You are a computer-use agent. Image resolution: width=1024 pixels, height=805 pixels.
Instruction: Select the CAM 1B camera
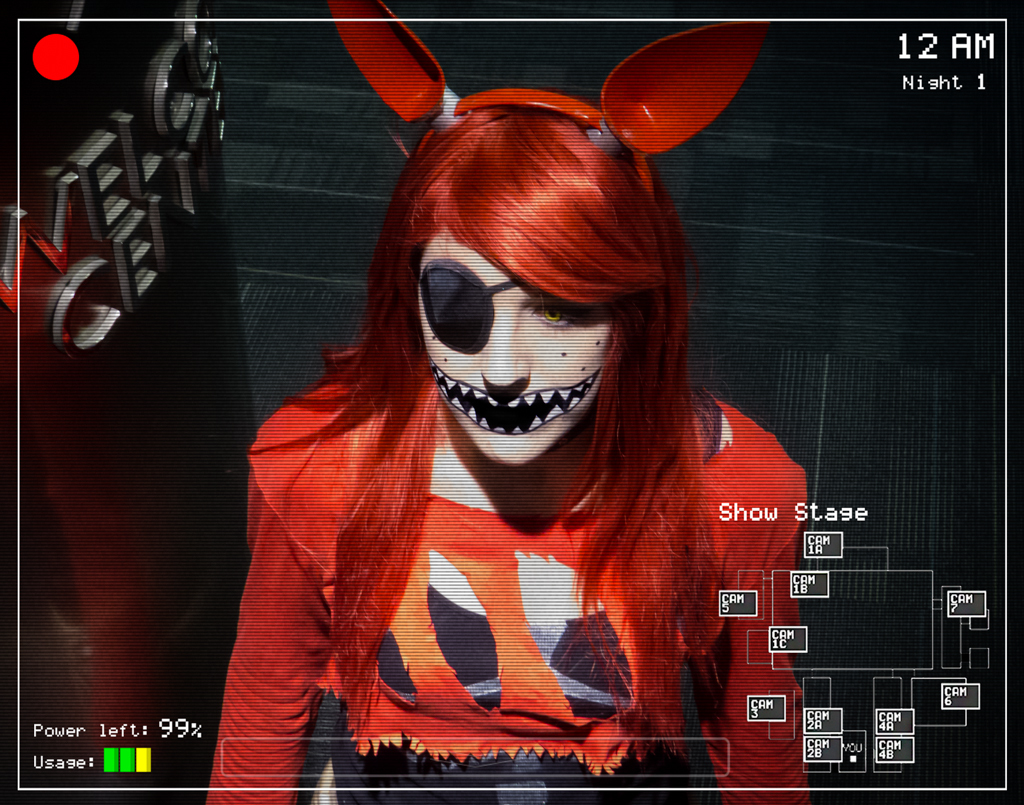click(809, 584)
